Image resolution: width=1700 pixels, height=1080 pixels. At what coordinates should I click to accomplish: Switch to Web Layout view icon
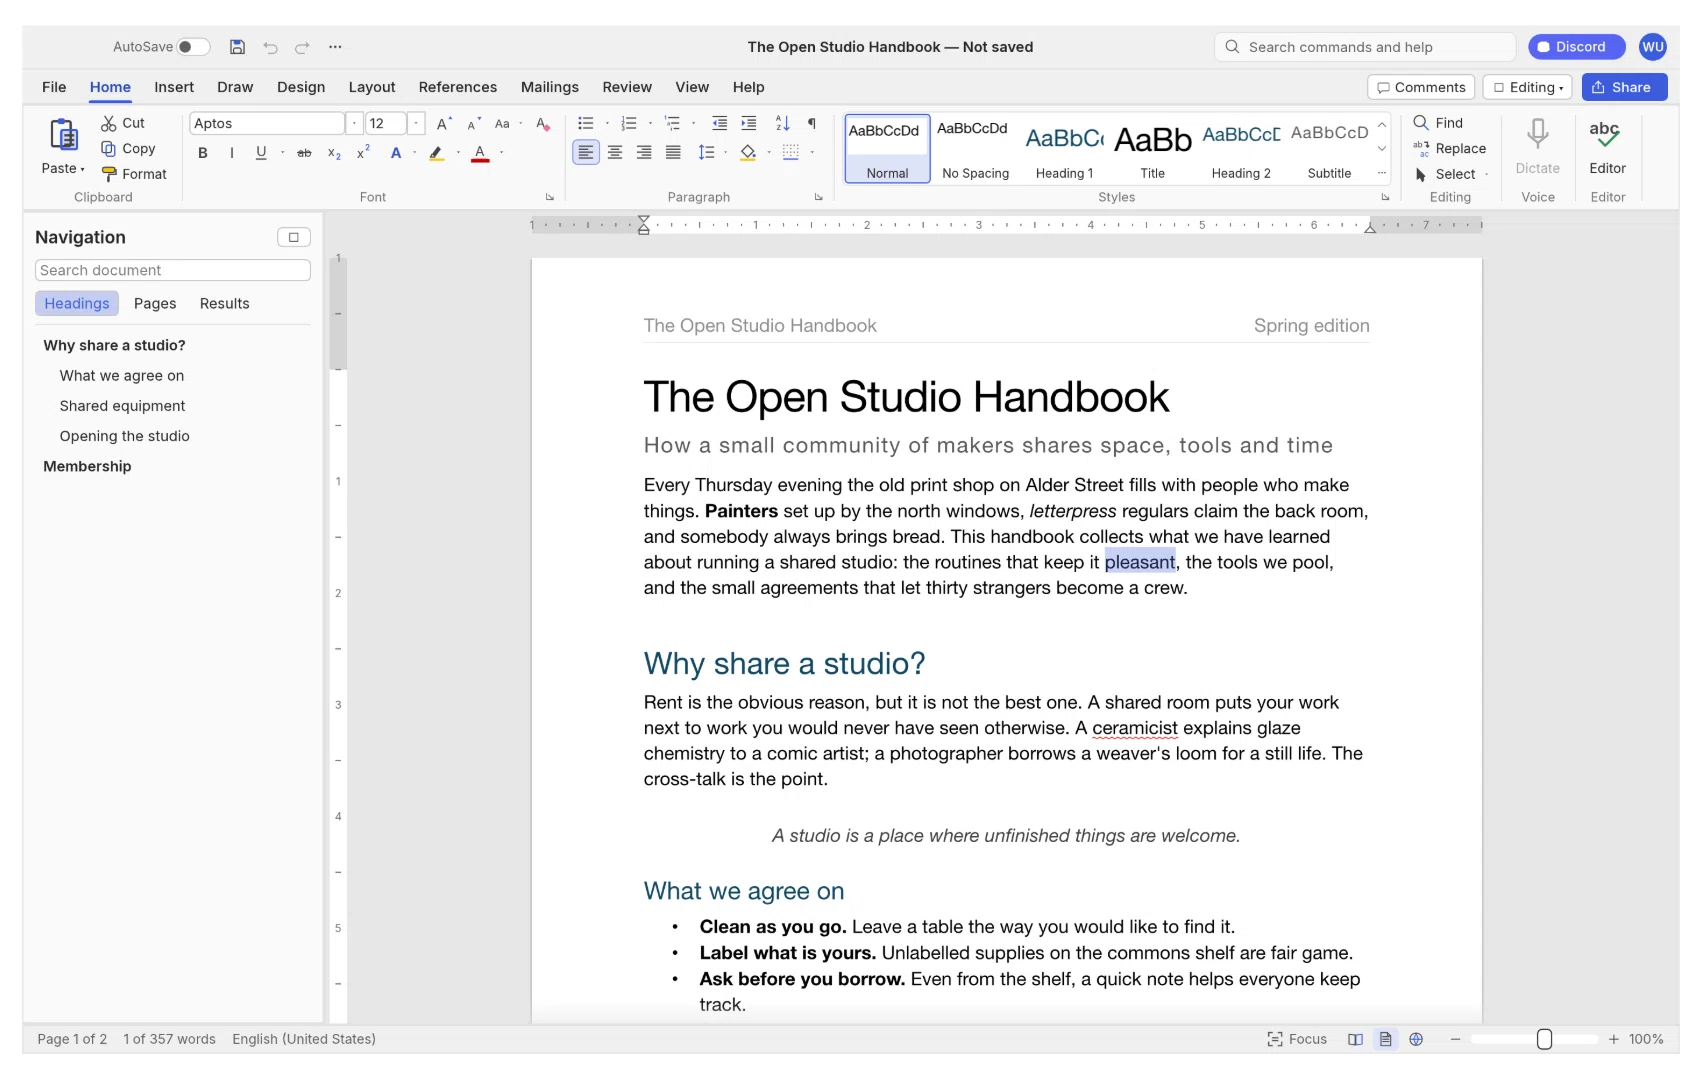click(x=1416, y=1039)
